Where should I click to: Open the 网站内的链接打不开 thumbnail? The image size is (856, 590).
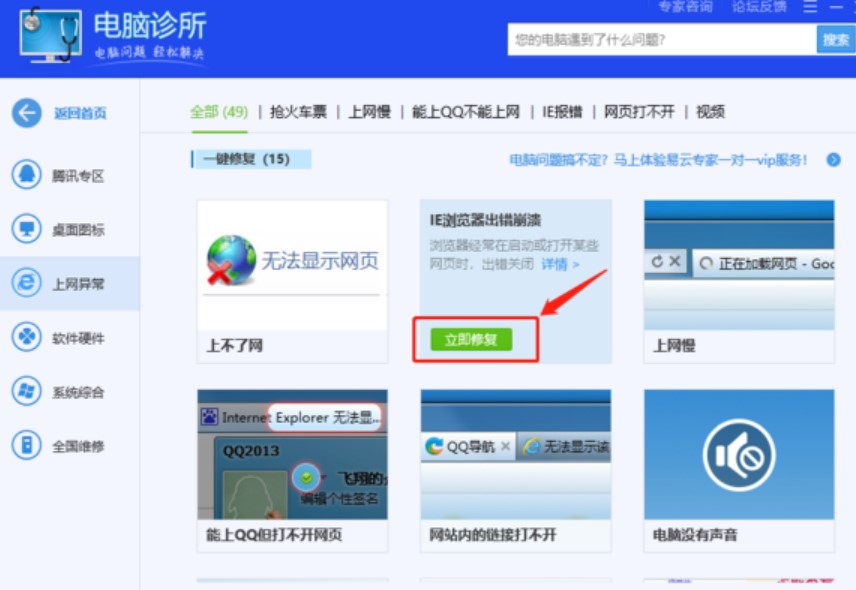click(515, 454)
